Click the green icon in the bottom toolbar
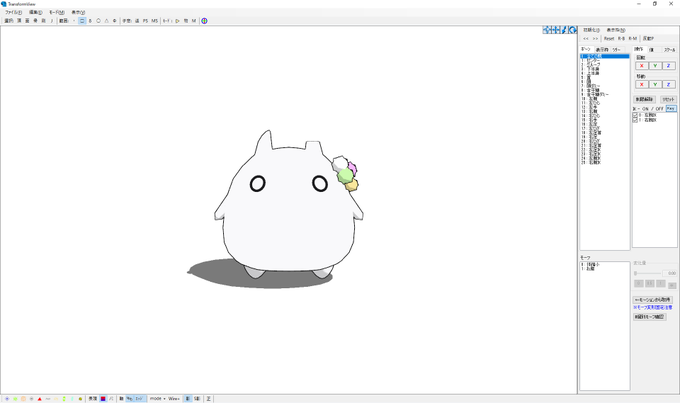Screen dimensions: 680x403 [15, 399]
